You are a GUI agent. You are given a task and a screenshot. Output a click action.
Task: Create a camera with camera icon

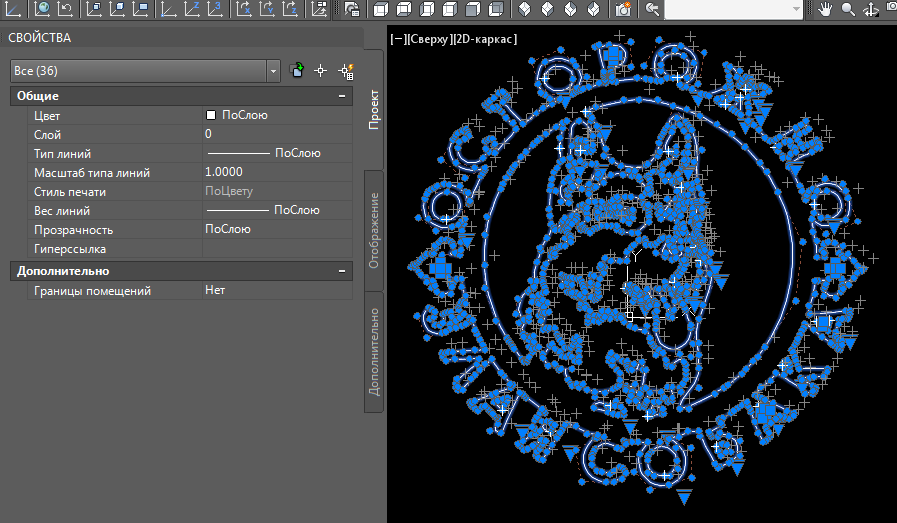(623, 9)
